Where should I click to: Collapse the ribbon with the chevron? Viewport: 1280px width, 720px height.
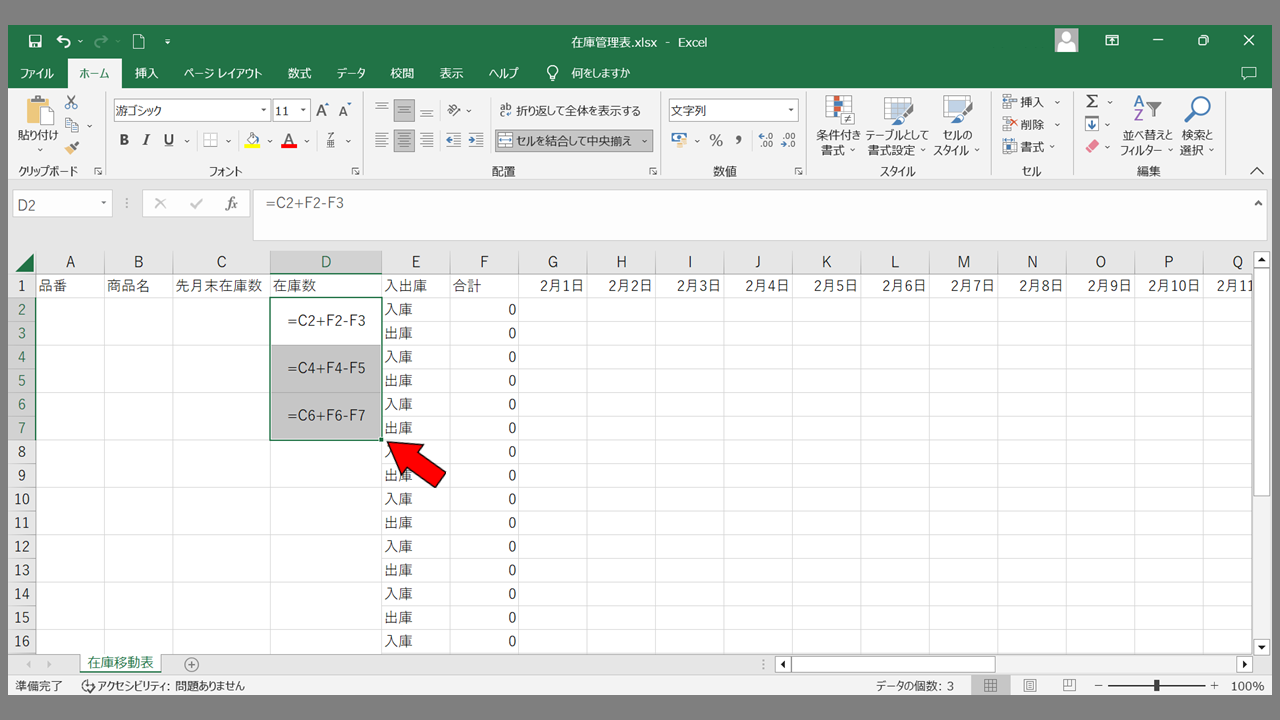(x=1257, y=171)
